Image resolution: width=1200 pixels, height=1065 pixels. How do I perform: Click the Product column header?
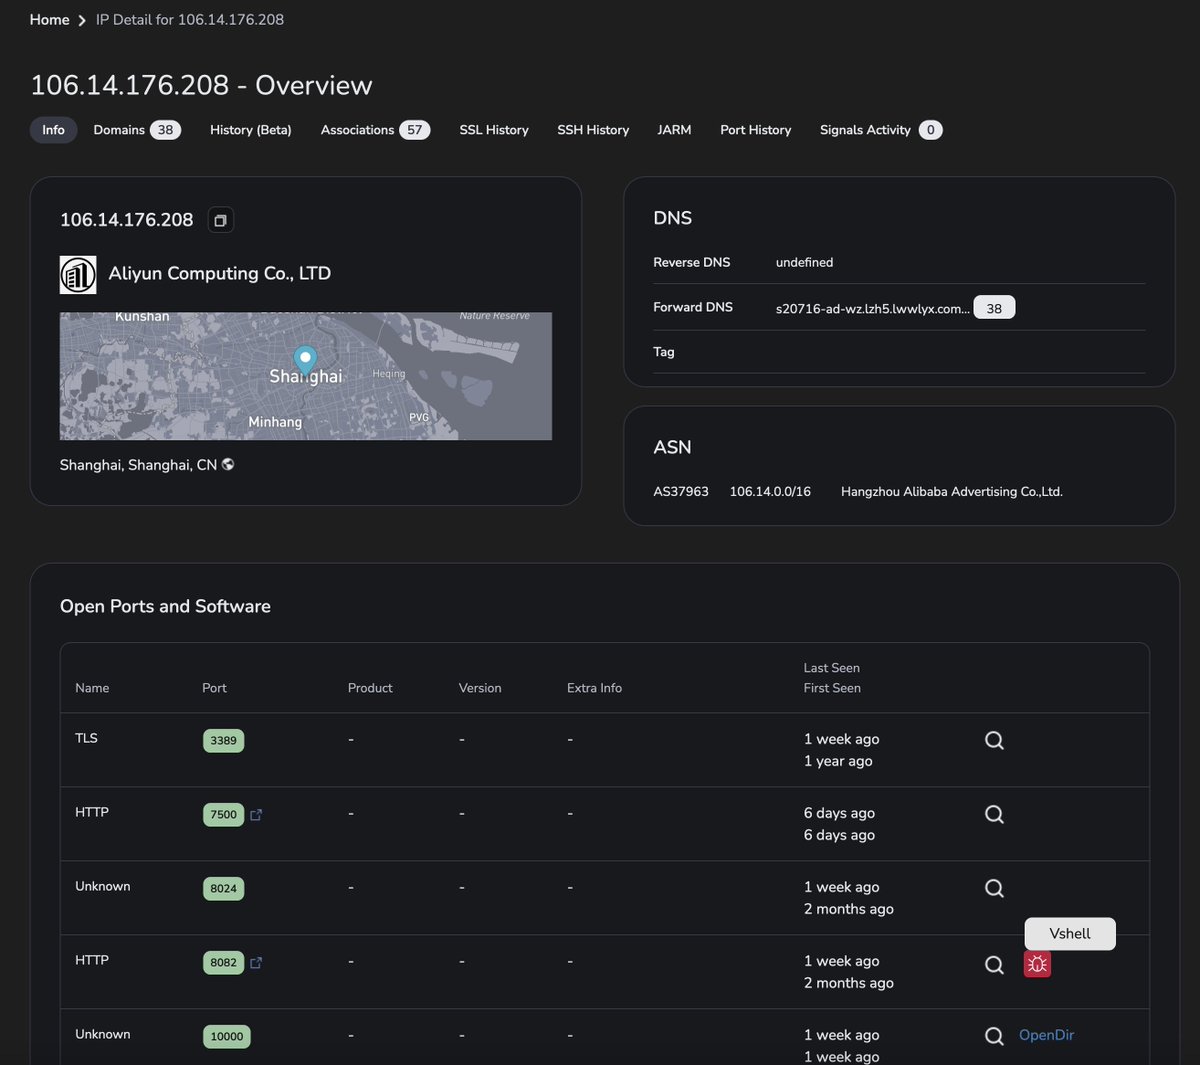click(x=370, y=688)
